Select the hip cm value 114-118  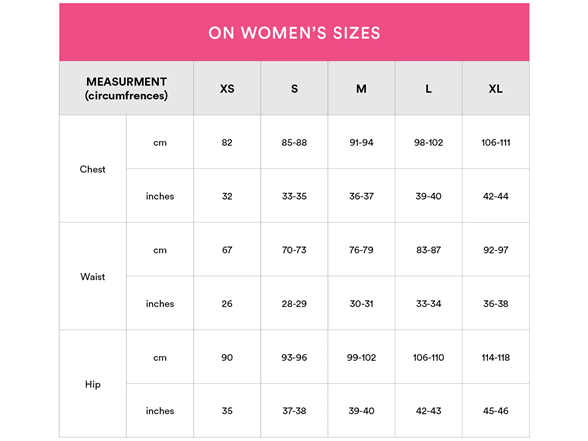[496, 357]
